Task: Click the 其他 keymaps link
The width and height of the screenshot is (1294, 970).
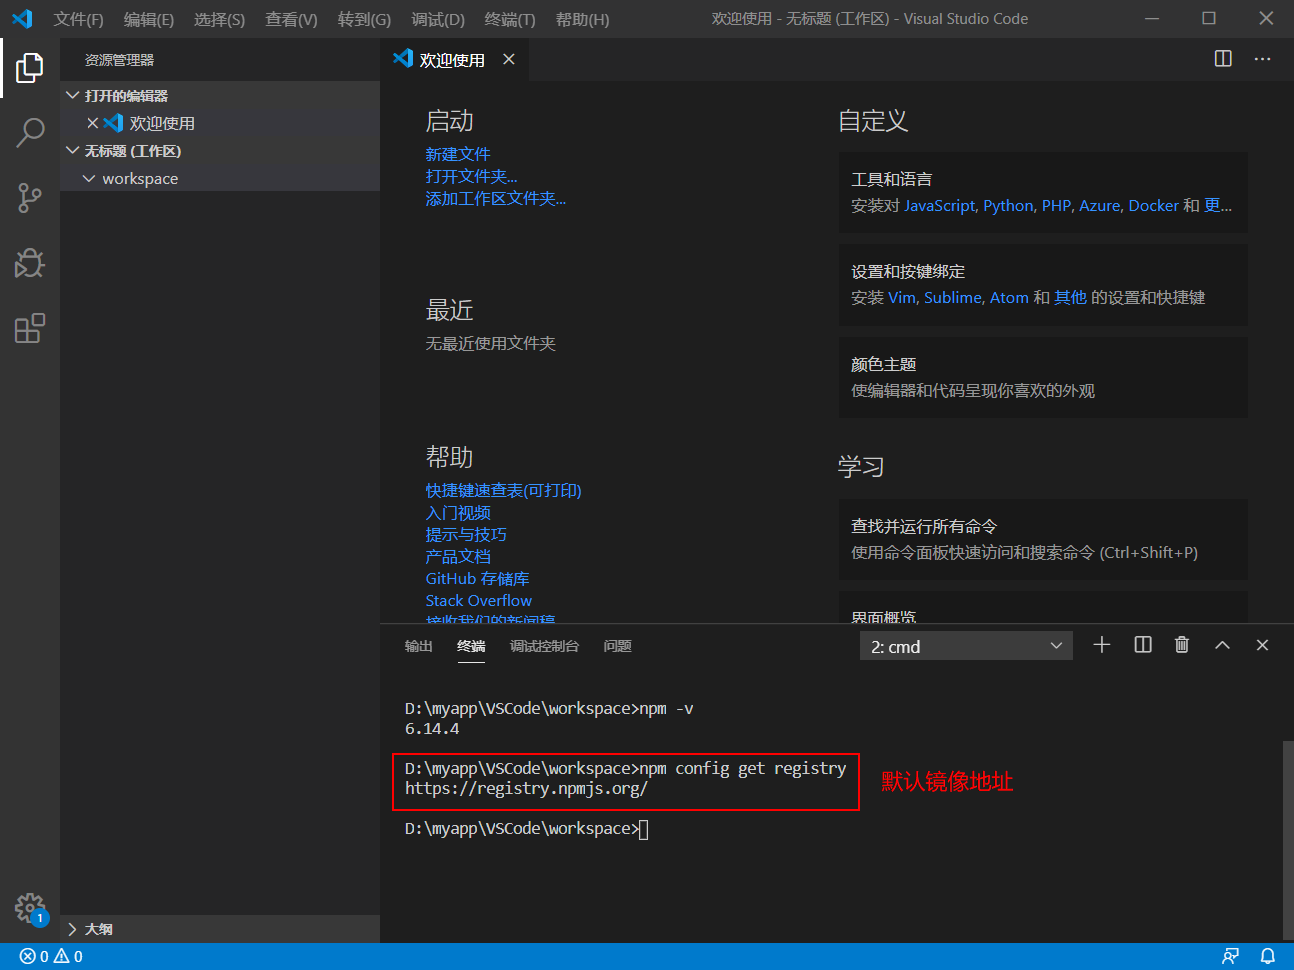Action: click(x=1070, y=297)
